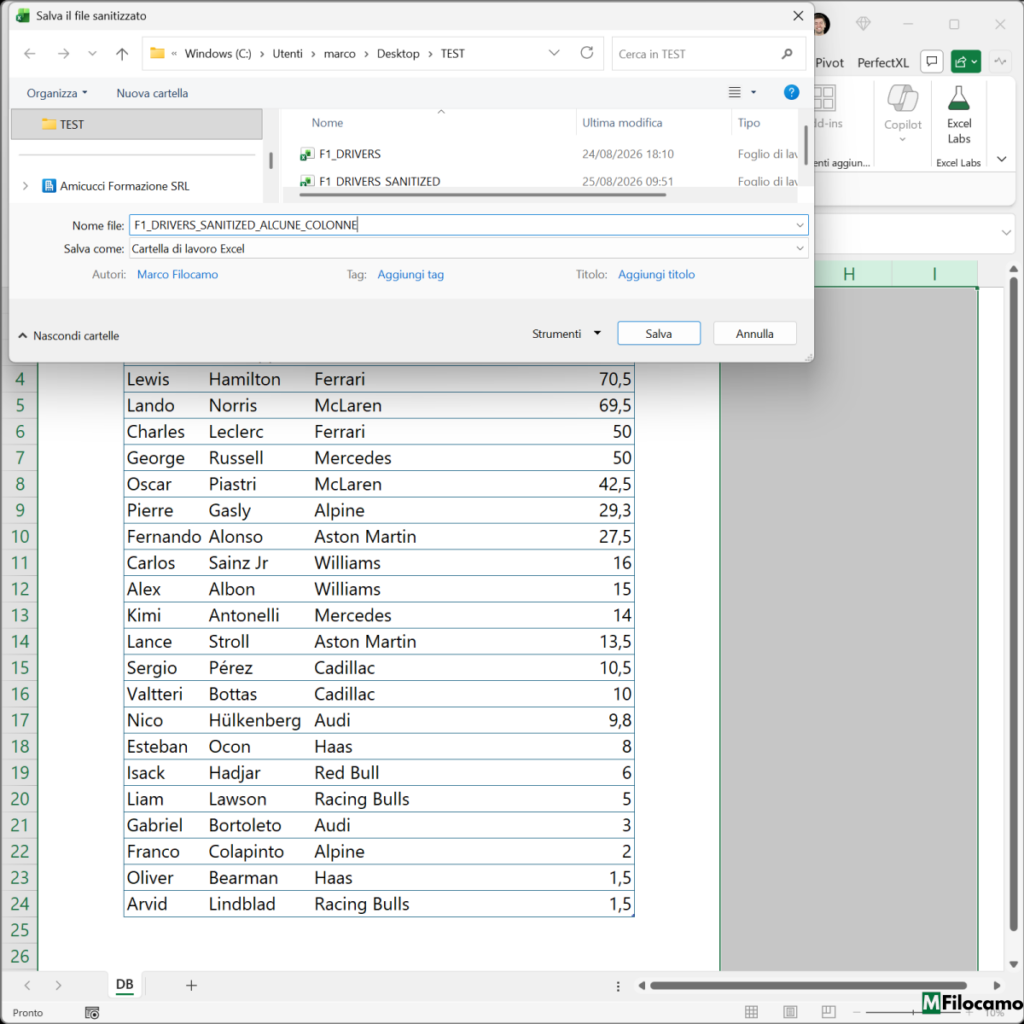The image size is (1024, 1024).
Task: Click the Excel horizontal scrollbar
Action: 808,985
